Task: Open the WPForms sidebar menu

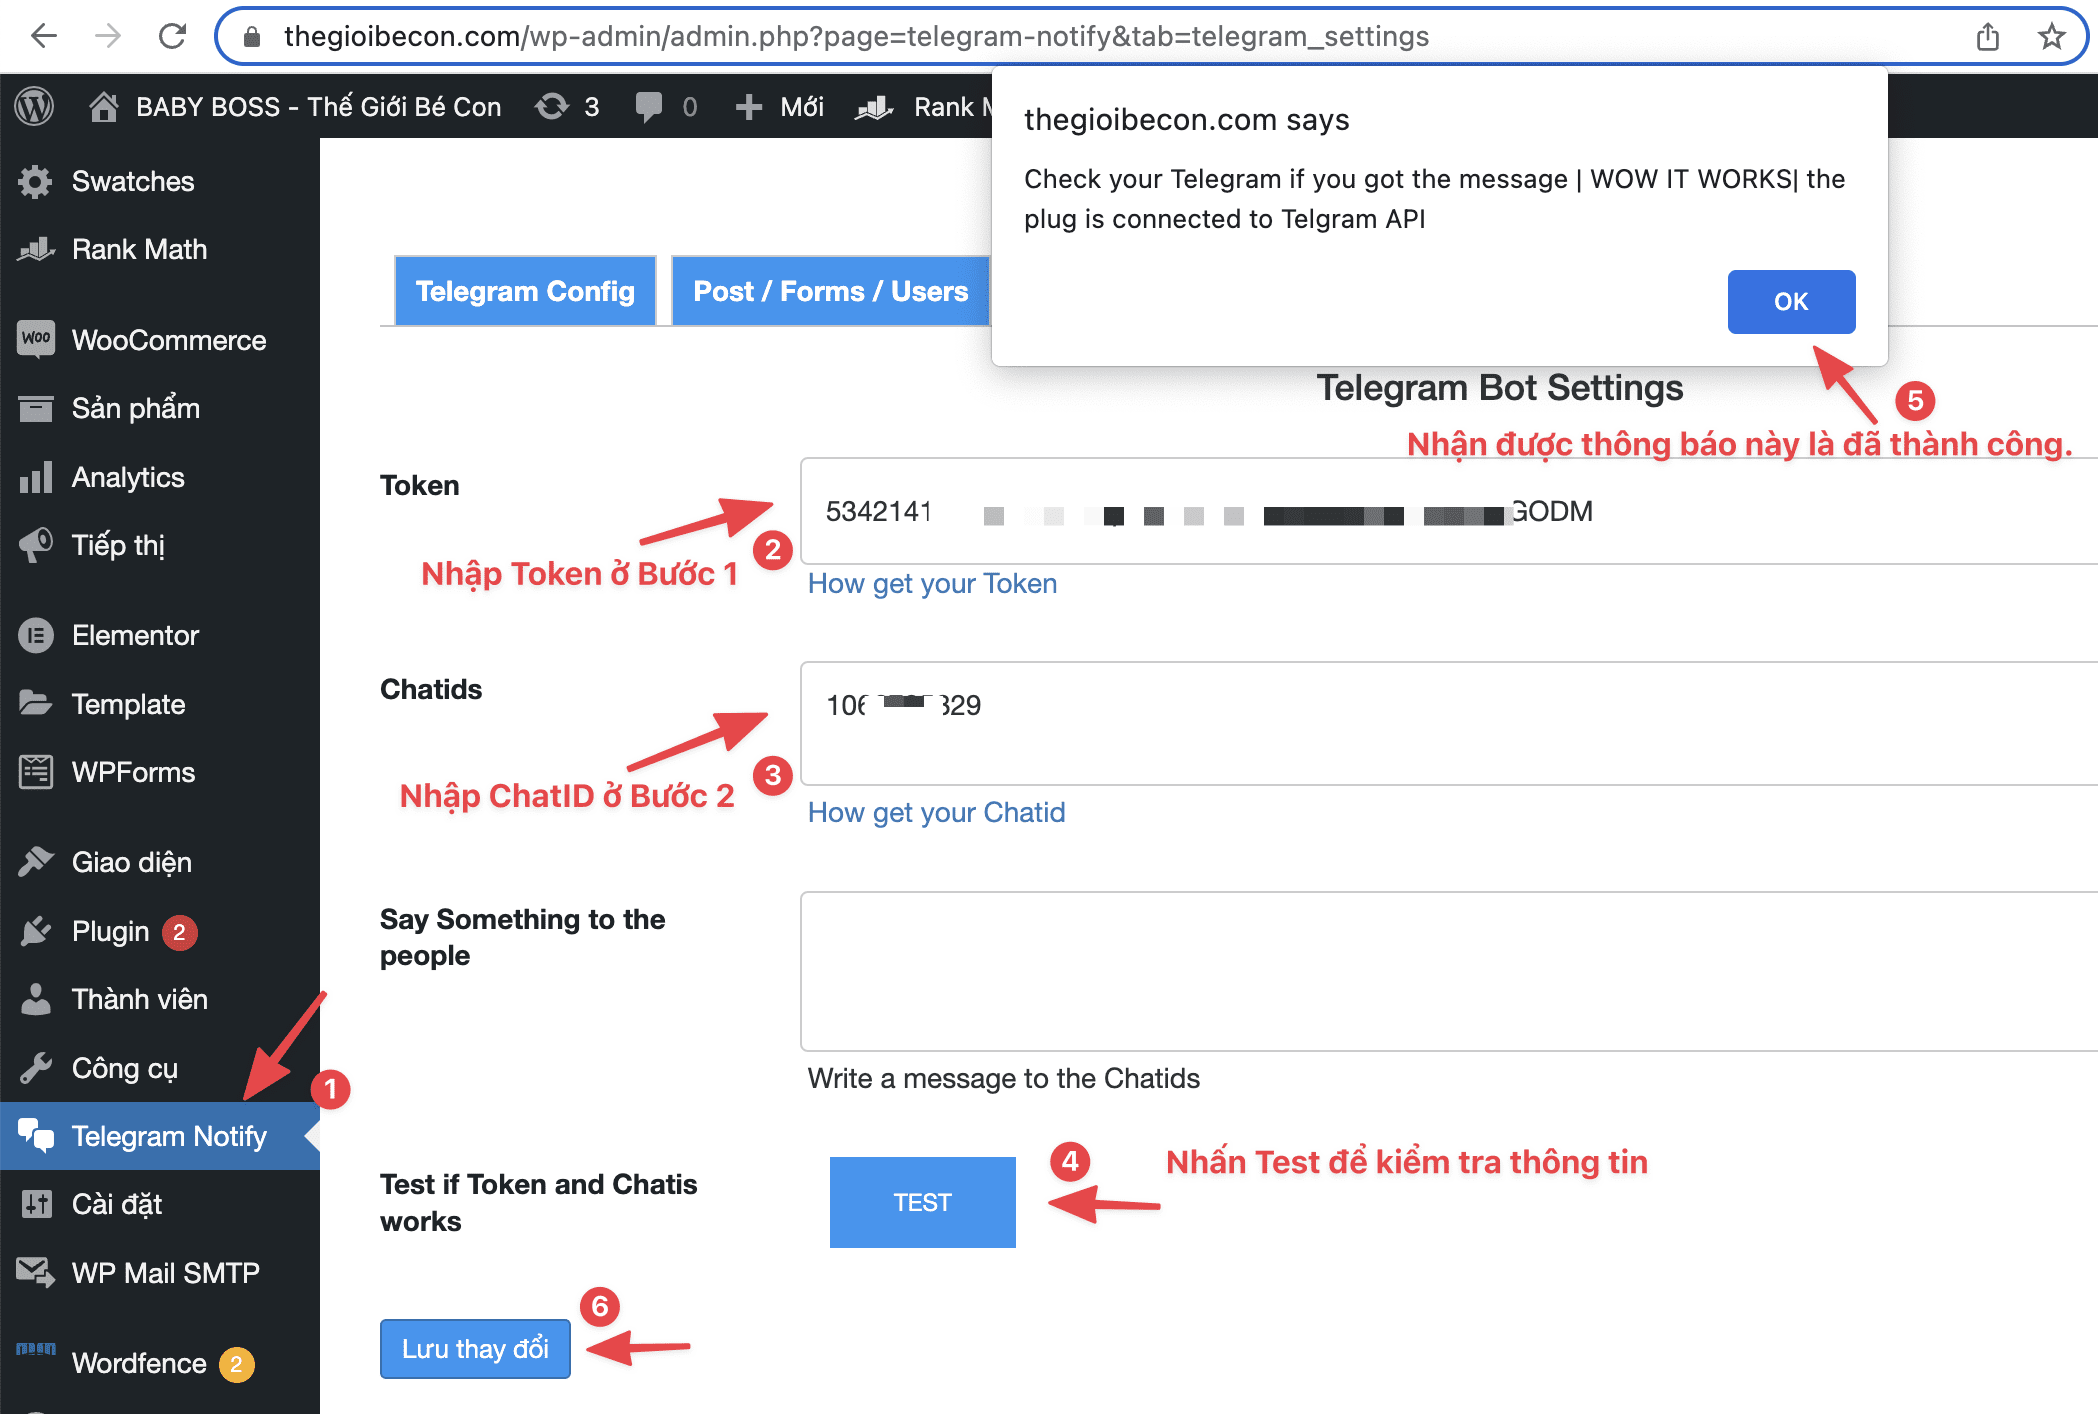Action: pos(133,772)
